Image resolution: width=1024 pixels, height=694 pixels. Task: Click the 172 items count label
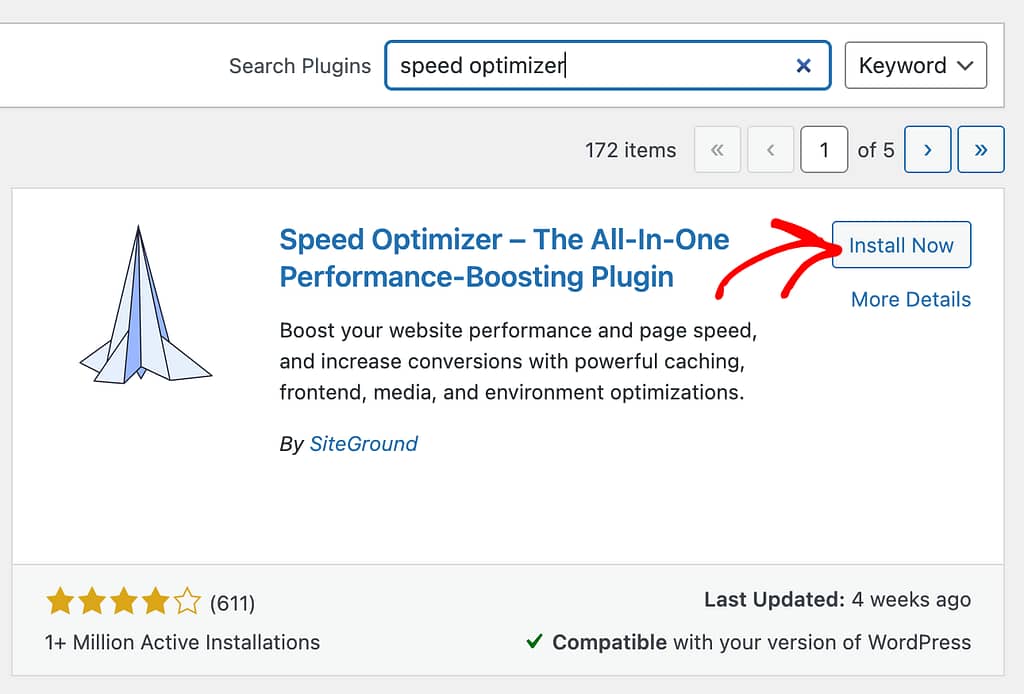630,150
